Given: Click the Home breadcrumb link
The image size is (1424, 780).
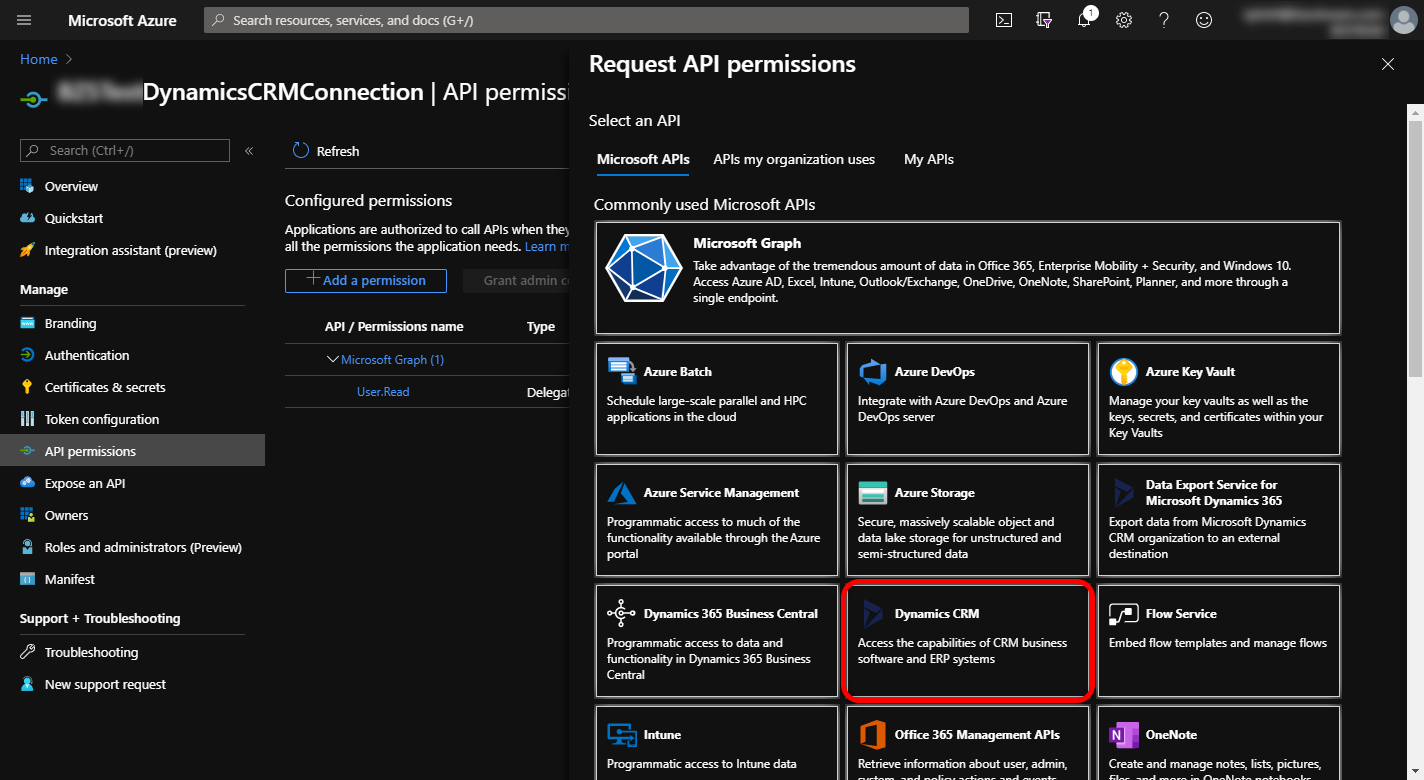Looking at the screenshot, I should (x=39, y=59).
